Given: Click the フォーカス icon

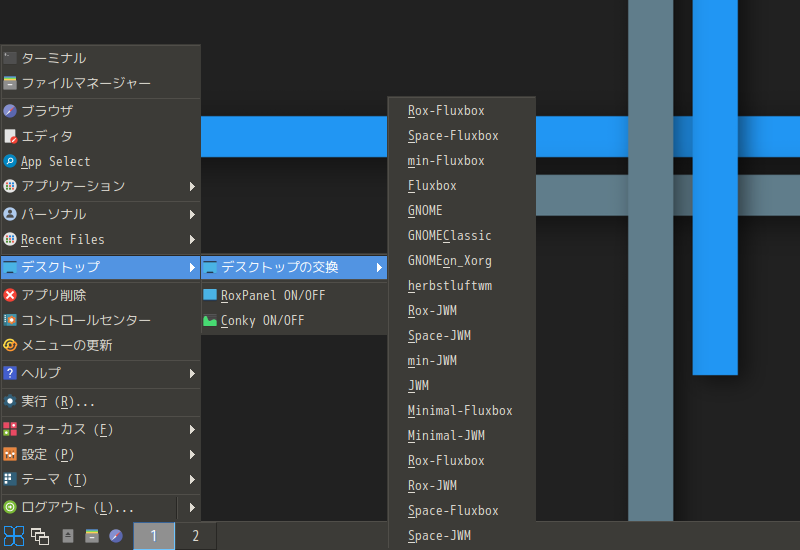Looking at the screenshot, I should point(10,429).
